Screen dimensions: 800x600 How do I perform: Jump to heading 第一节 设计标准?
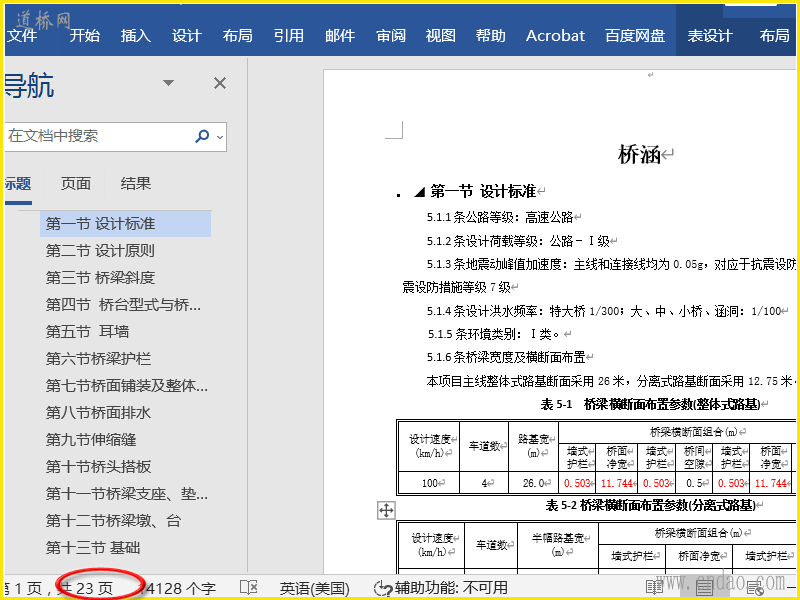coord(126,224)
